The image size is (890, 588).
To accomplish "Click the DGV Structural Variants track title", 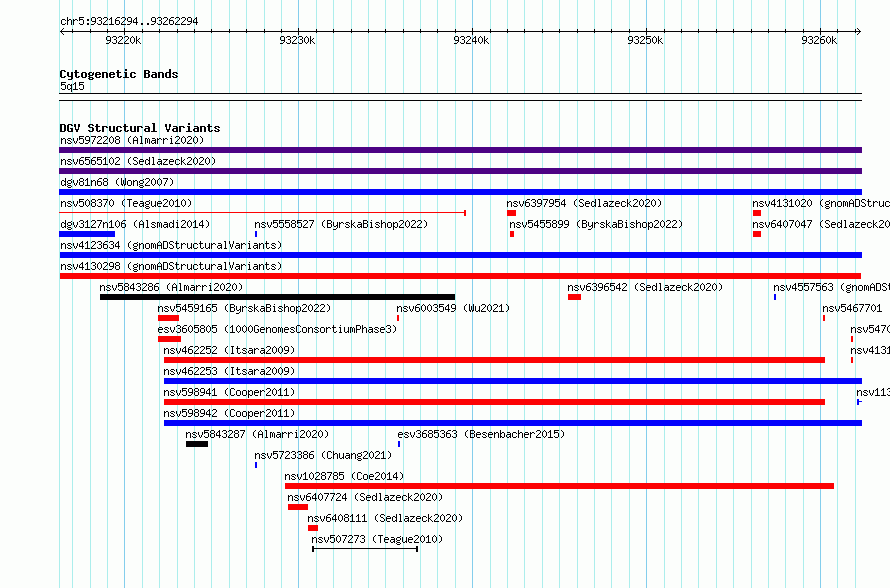I will pyautogui.click(x=140, y=128).
